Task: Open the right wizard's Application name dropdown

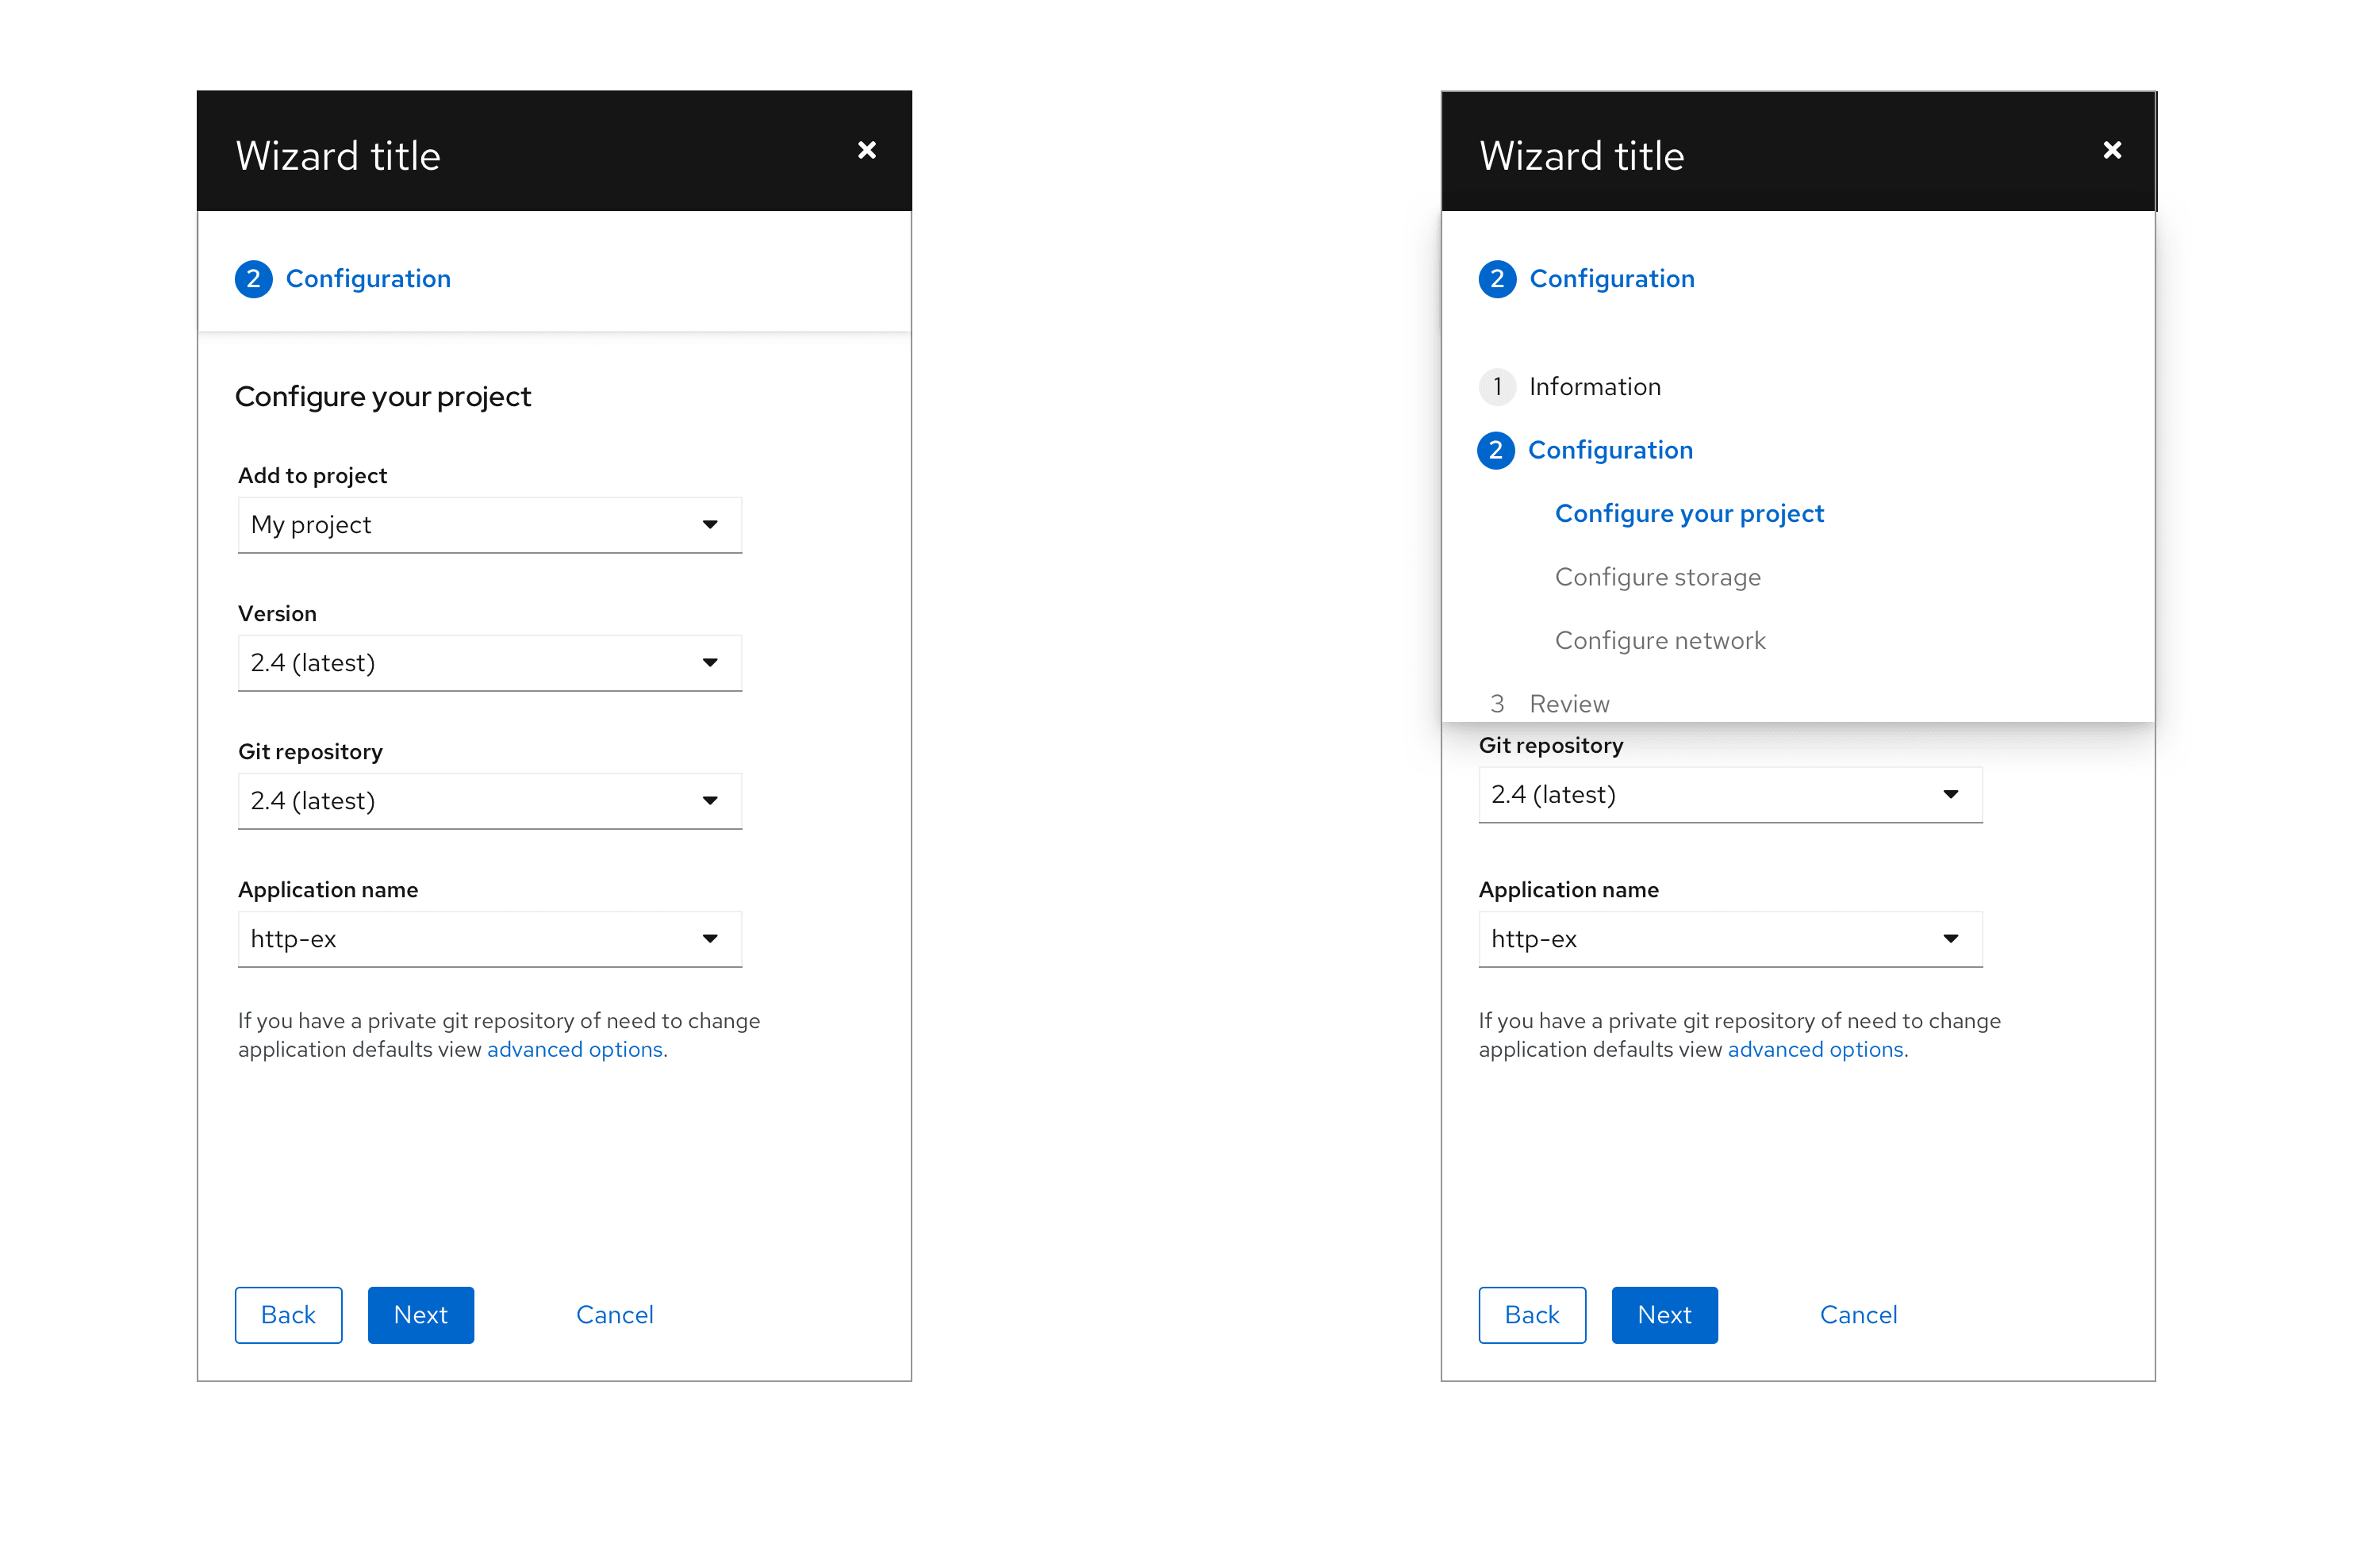Action: (1729, 939)
